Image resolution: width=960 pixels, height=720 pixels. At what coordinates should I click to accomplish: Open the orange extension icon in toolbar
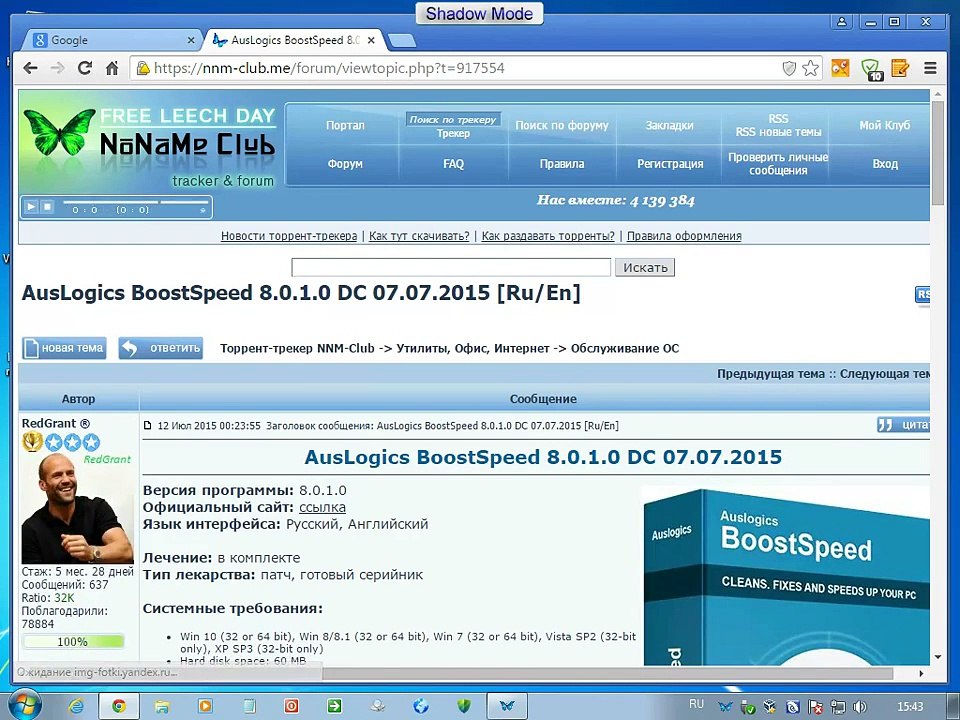click(840, 68)
